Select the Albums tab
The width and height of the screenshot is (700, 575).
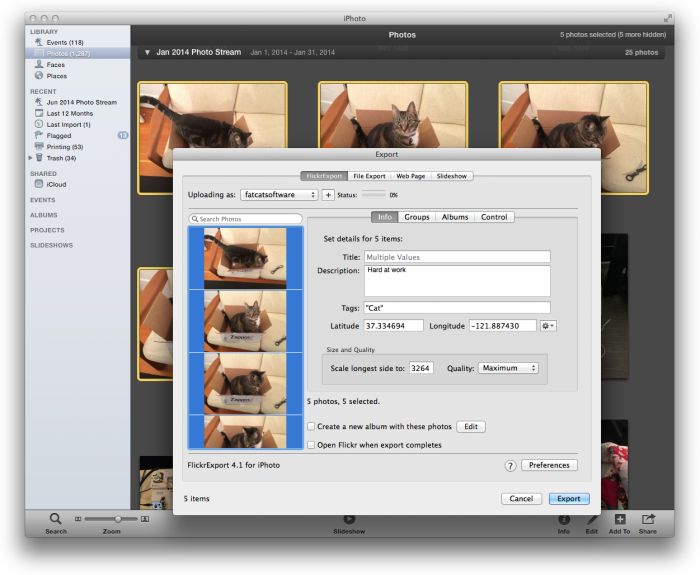pos(455,217)
